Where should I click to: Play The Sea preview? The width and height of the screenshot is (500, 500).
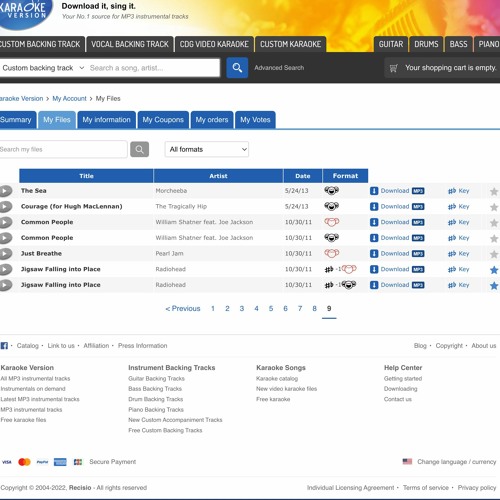click(5, 191)
